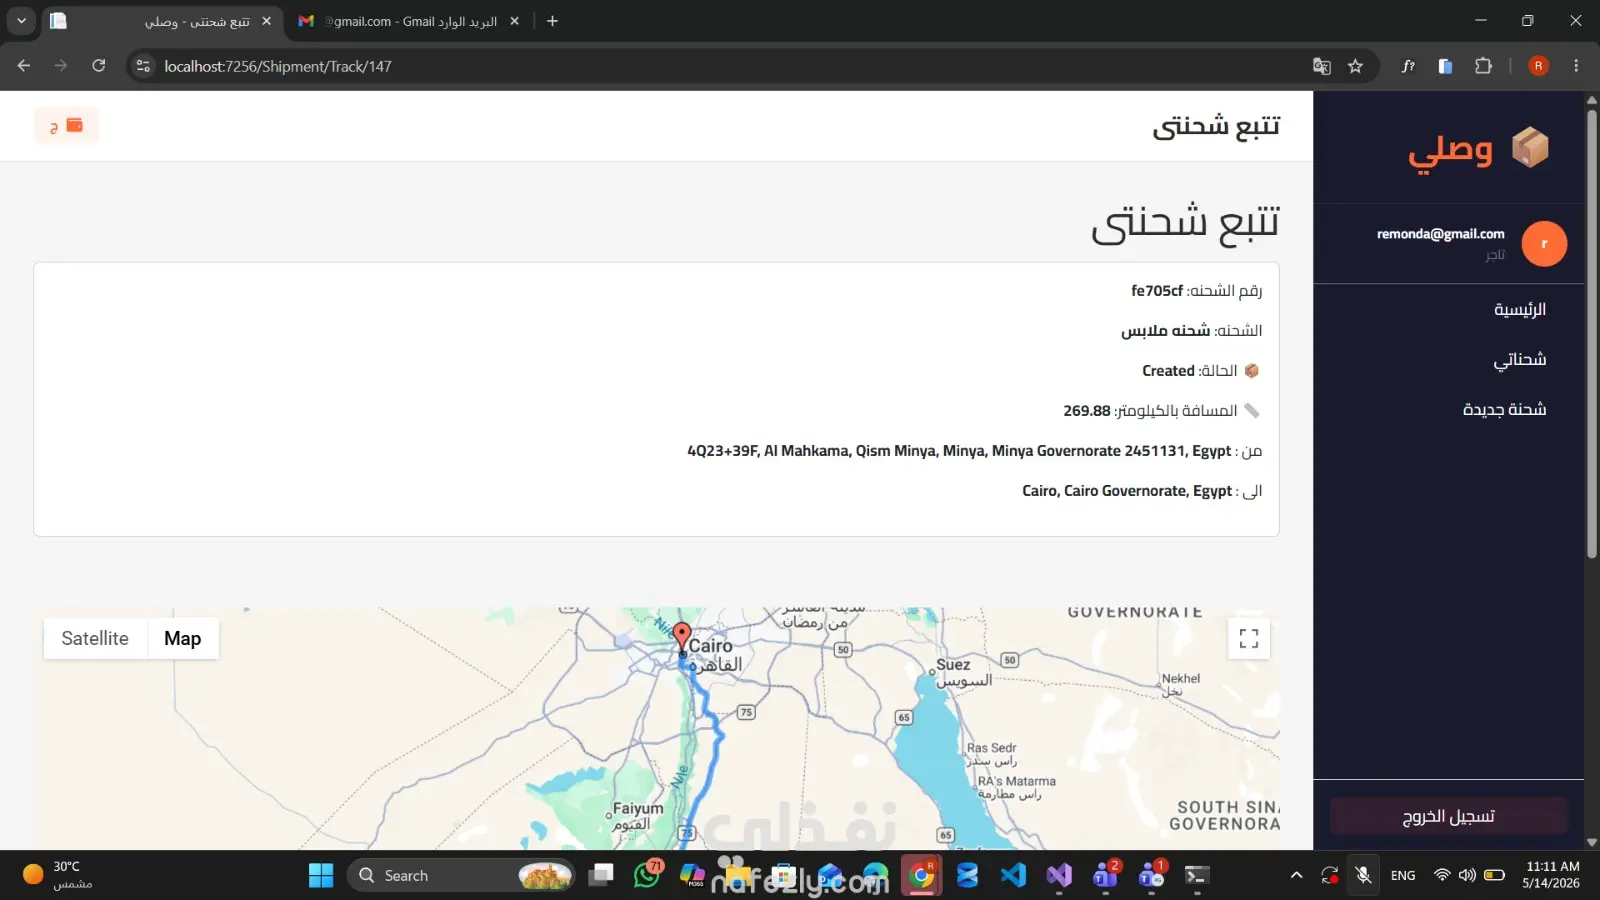Click the شحنه ملابس shipment name
Viewport: 1600px width, 900px height.
coord(1165,330)
